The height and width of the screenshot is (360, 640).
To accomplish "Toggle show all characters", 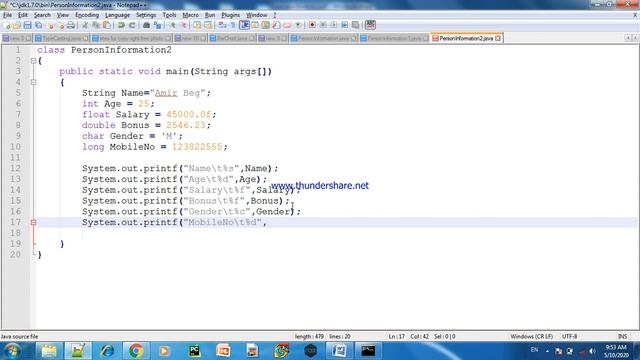I will point(233,25).
